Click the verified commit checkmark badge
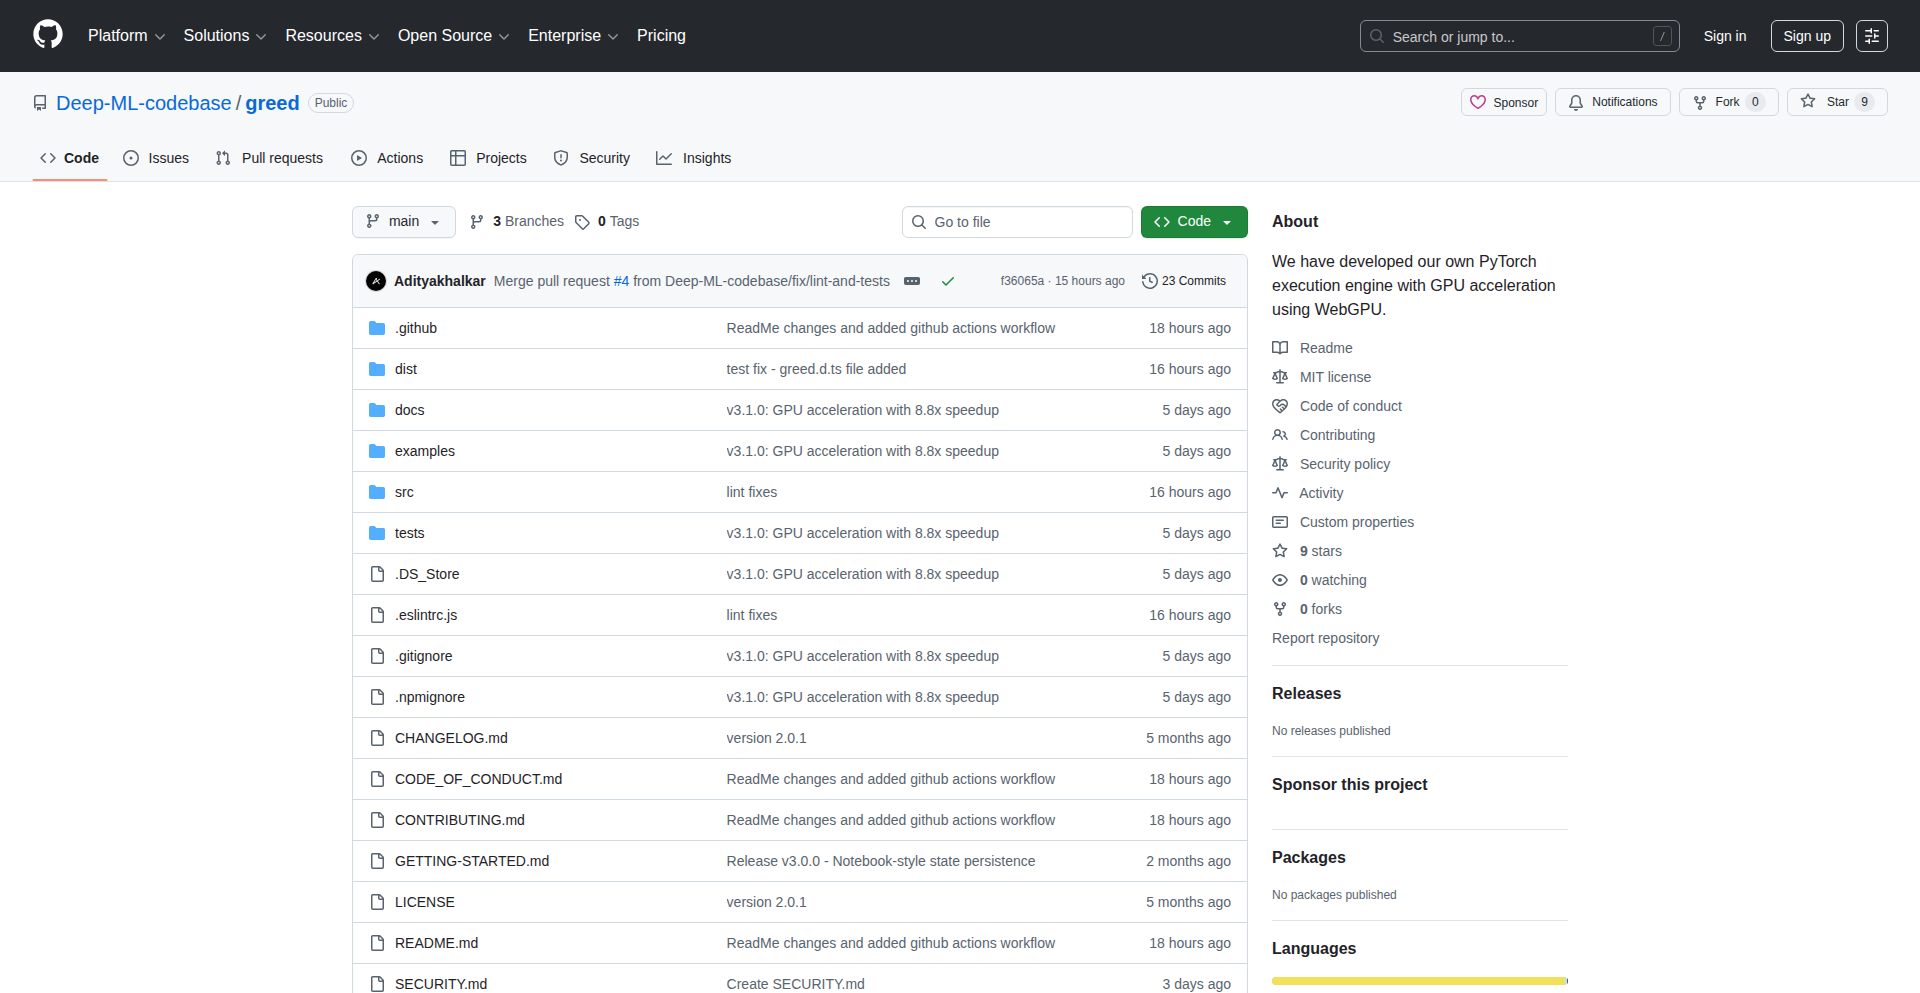Viewport: 1920px width, 993px height. coord(947,281)
